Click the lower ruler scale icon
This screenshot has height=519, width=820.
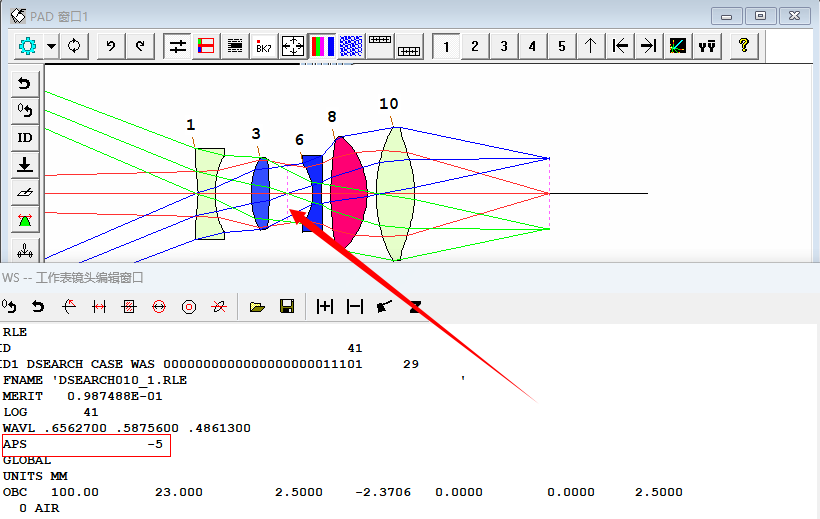point(409,46)
